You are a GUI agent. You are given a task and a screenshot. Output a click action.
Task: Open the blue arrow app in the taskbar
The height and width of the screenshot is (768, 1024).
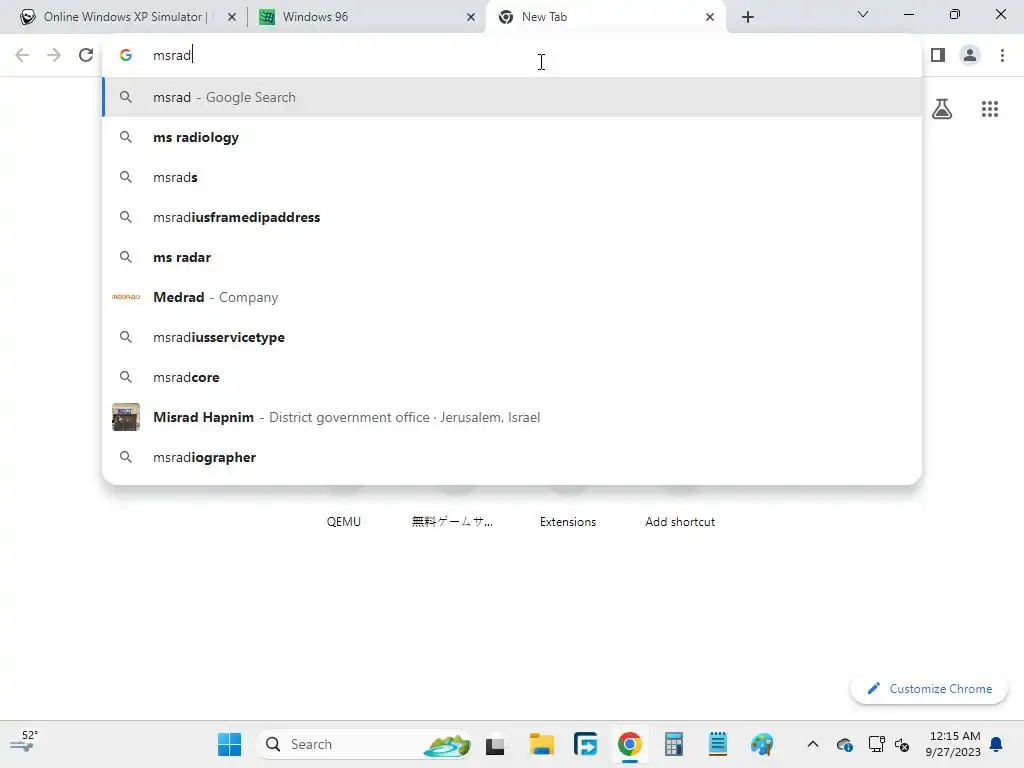coord(586,744)
